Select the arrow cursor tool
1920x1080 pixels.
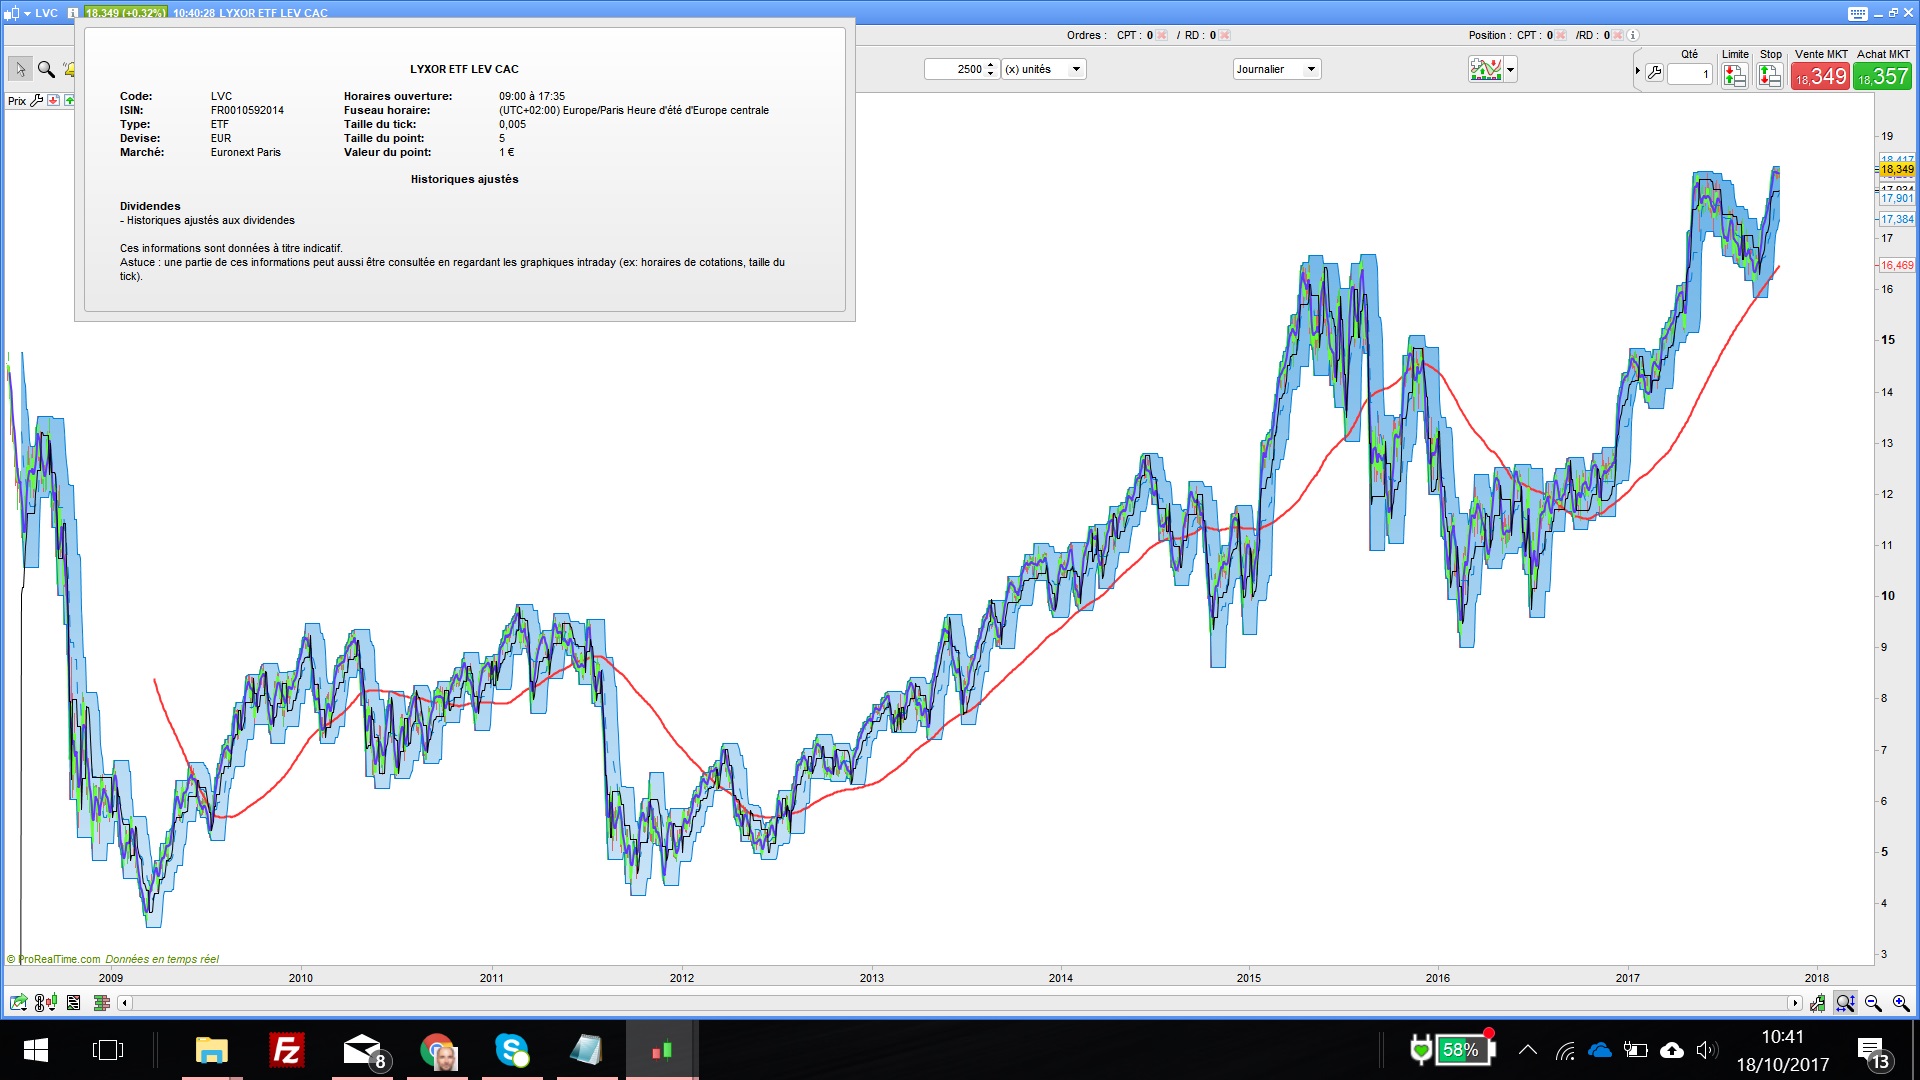(20, 69)
